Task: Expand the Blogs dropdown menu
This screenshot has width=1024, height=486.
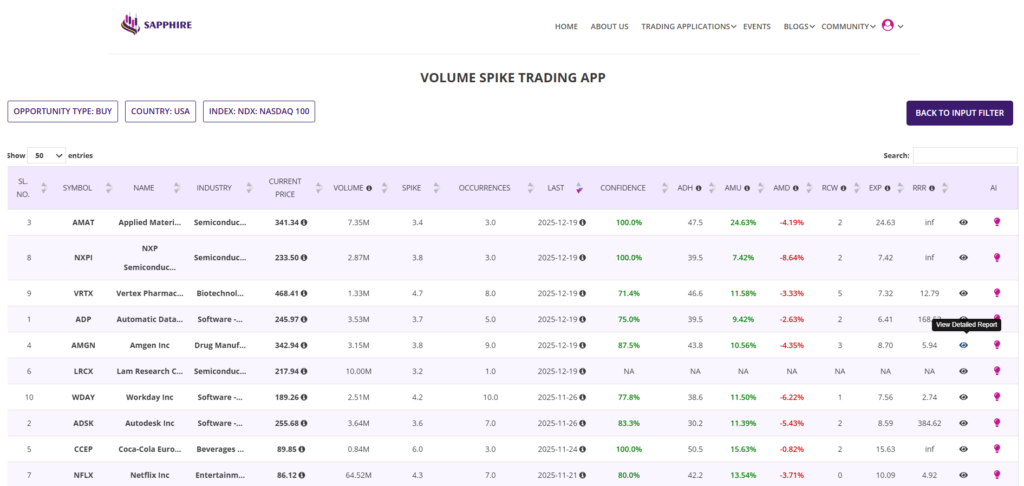Action: [x=799, y=27]
